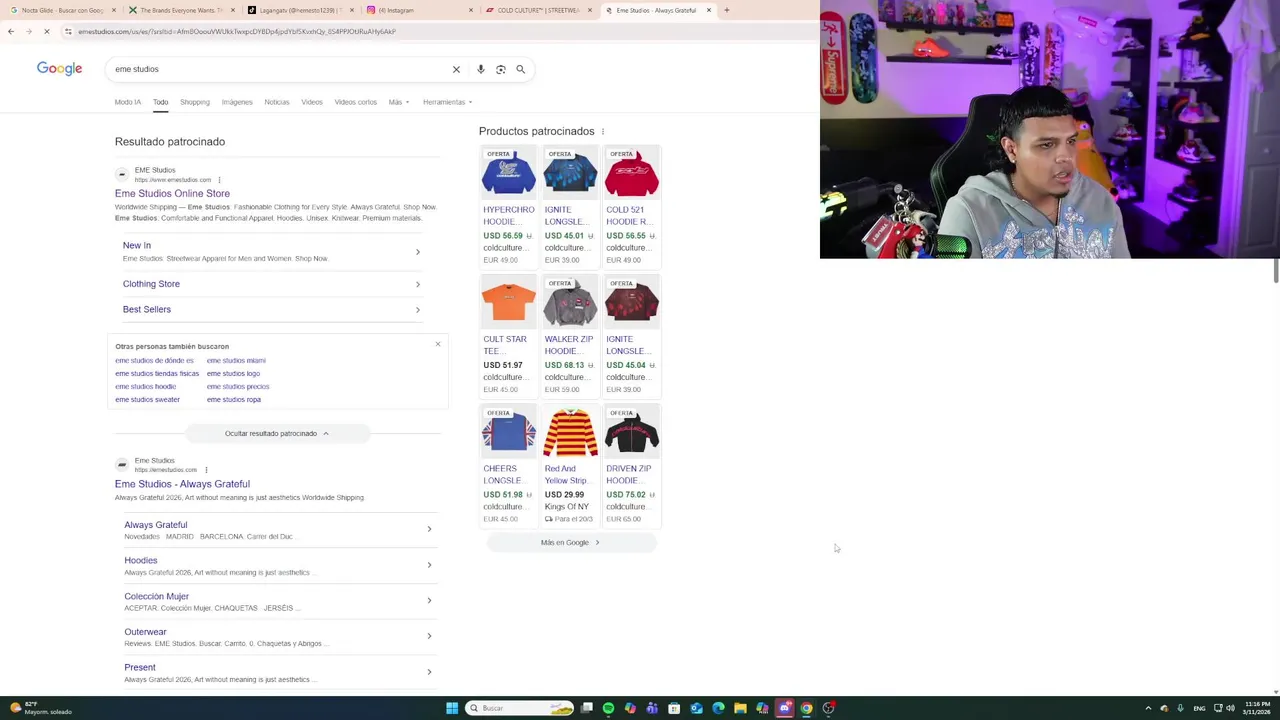The image size is (1280, 720).
Task: Open Eme Studios - Always Grateful link
Action: click(182, 484)
